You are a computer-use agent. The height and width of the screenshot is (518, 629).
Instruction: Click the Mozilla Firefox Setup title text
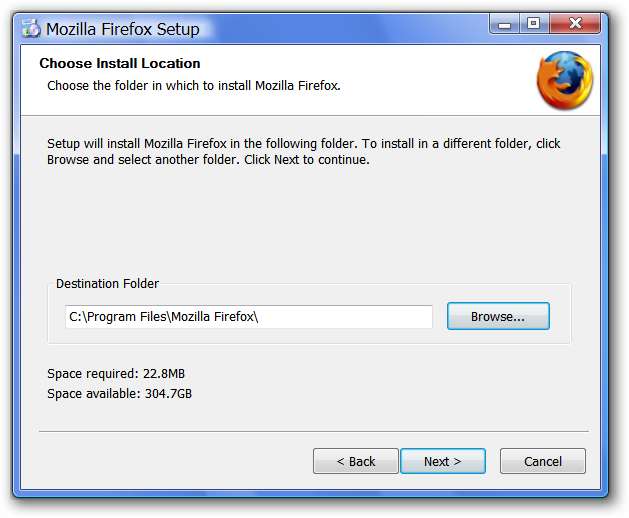[x=122, y=29]
